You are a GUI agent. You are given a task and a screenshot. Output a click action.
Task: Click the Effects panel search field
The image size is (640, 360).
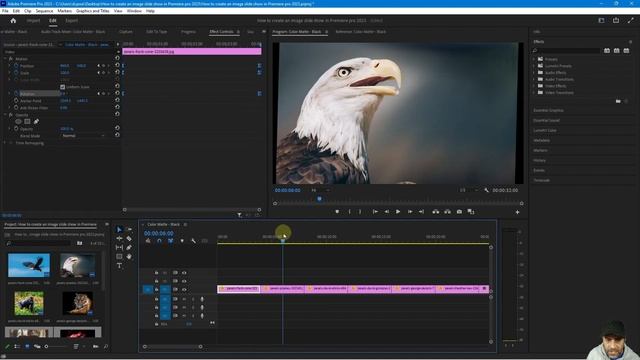click(x=569, y=51)
